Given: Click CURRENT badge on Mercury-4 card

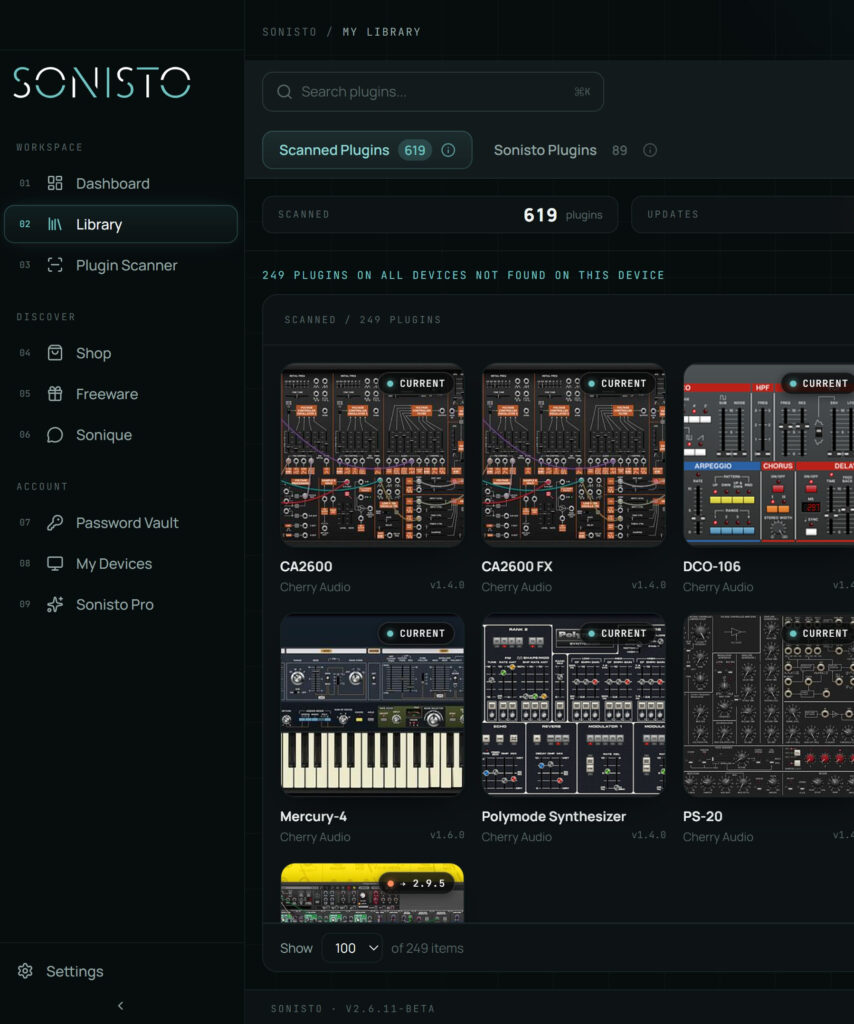Looking at the screenshot, I should click(x=416, y=633).
